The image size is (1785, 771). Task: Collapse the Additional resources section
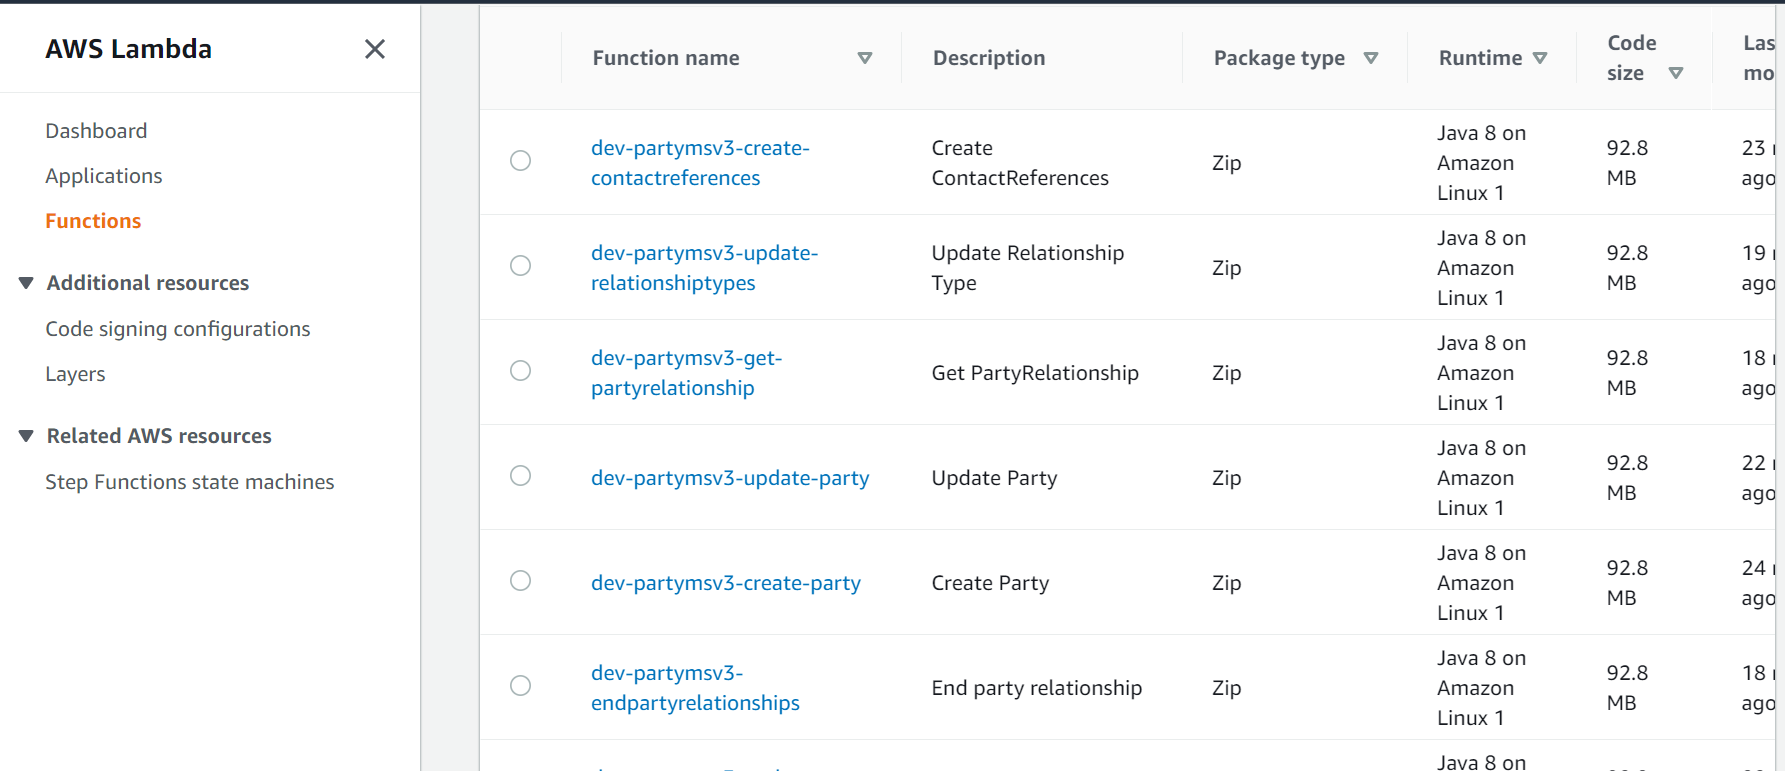[x=27, y=283]
